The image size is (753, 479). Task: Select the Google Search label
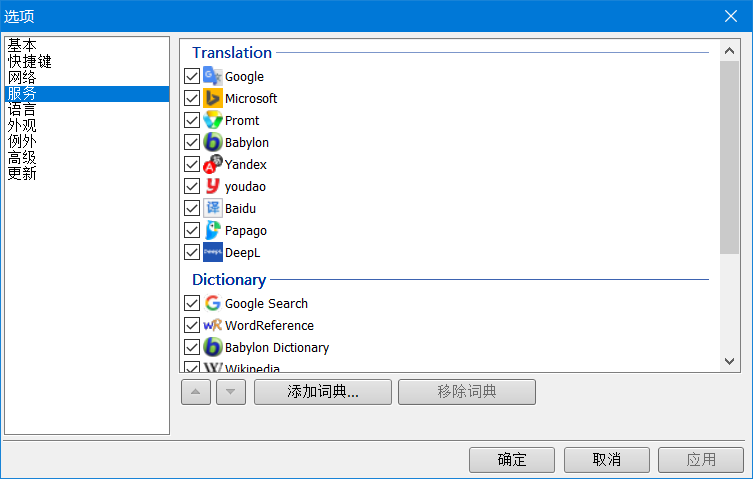266,304
